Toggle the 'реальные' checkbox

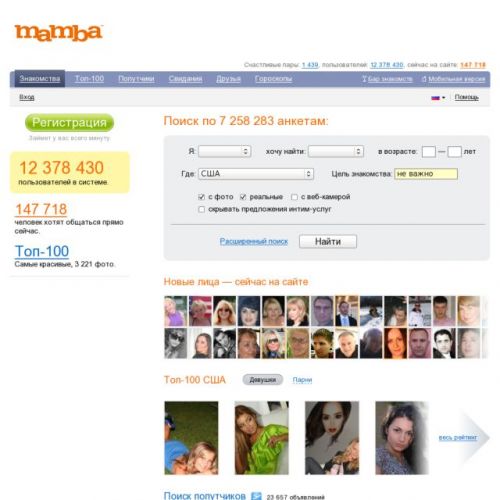[243, 197]
